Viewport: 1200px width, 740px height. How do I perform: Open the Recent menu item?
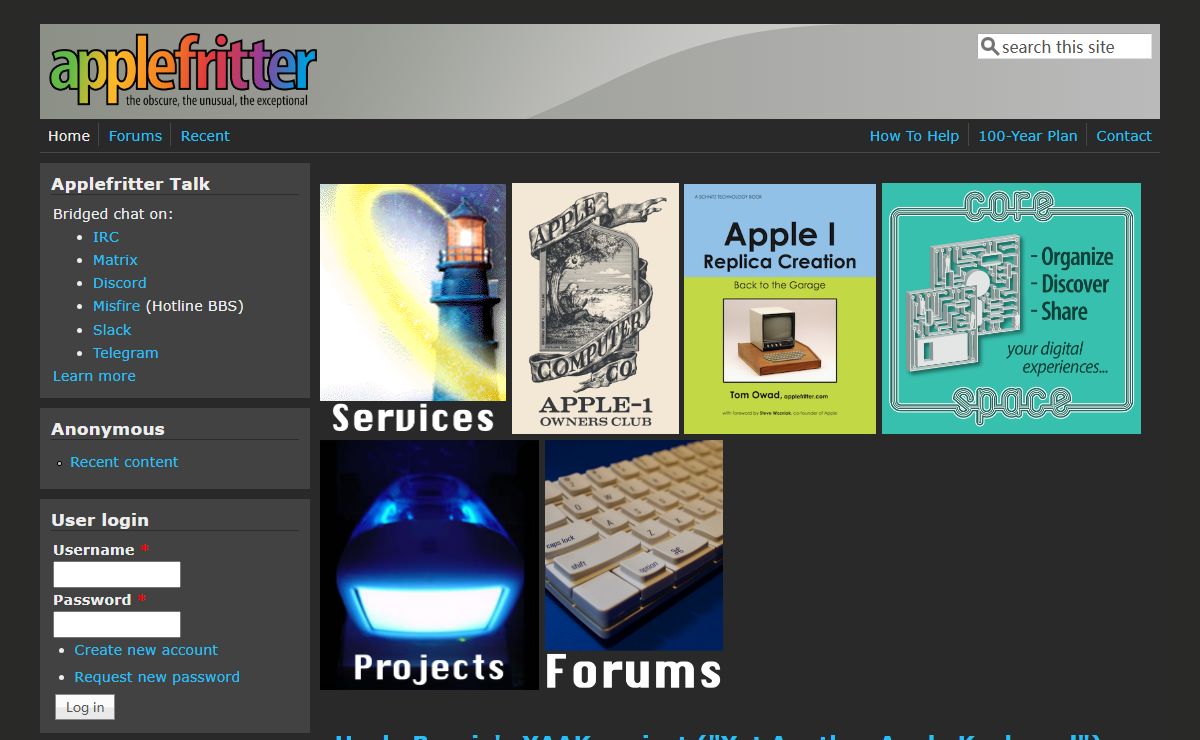click(205, 136)
